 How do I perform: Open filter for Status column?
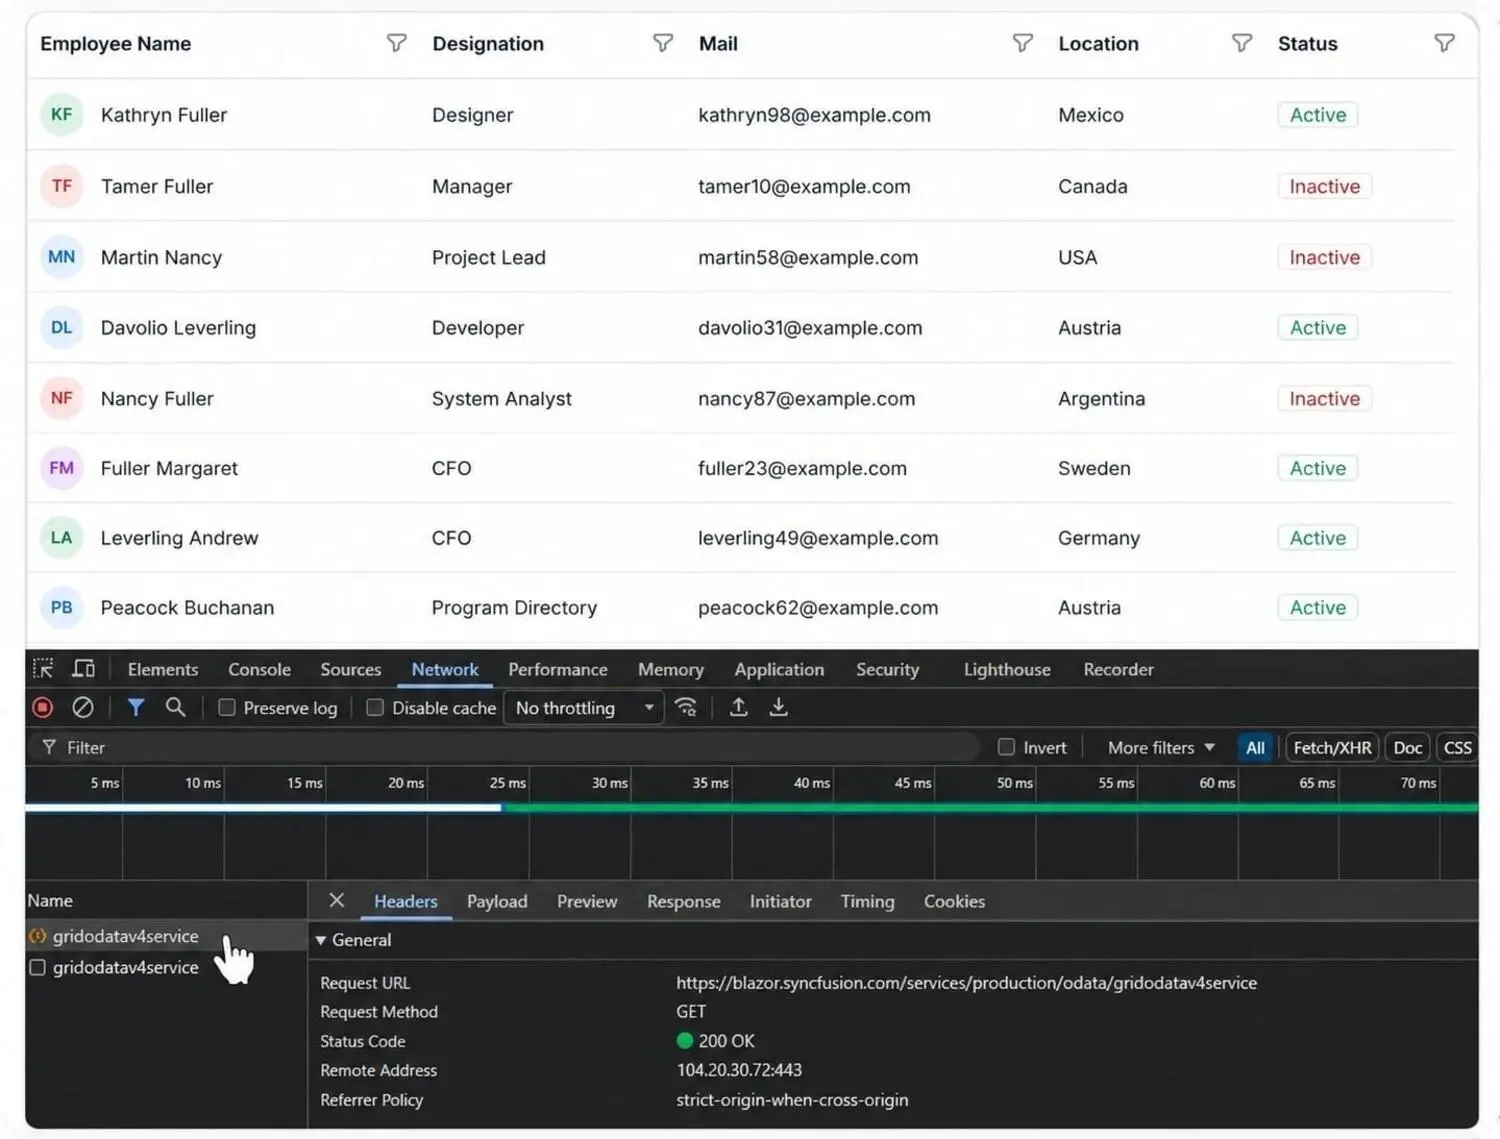coord(1444,43)
